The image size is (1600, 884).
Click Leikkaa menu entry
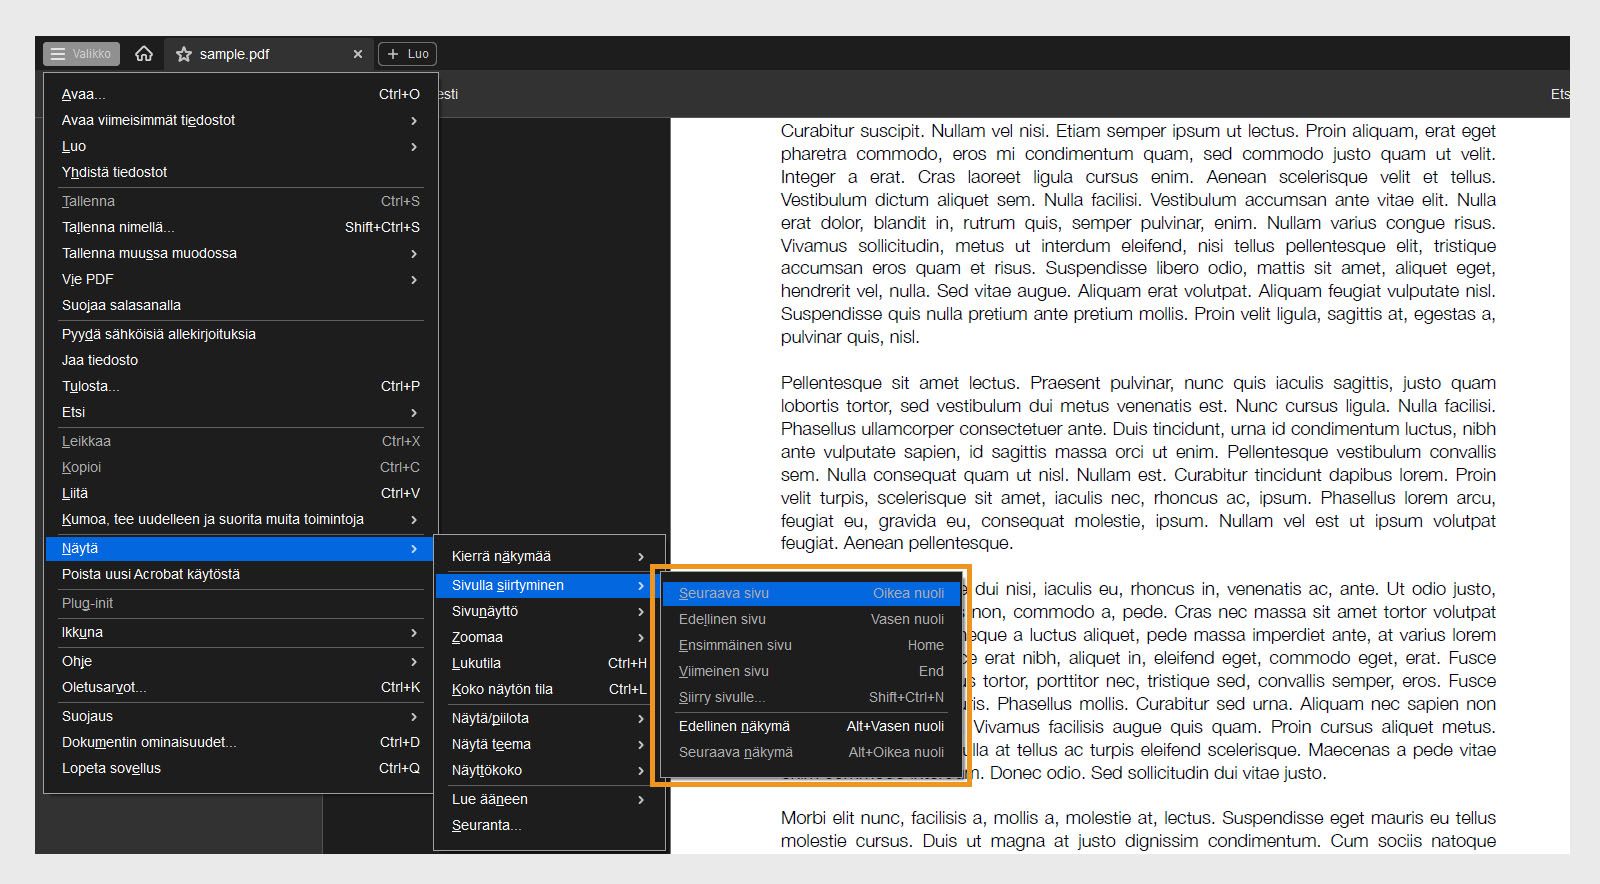tap(240, 441)
